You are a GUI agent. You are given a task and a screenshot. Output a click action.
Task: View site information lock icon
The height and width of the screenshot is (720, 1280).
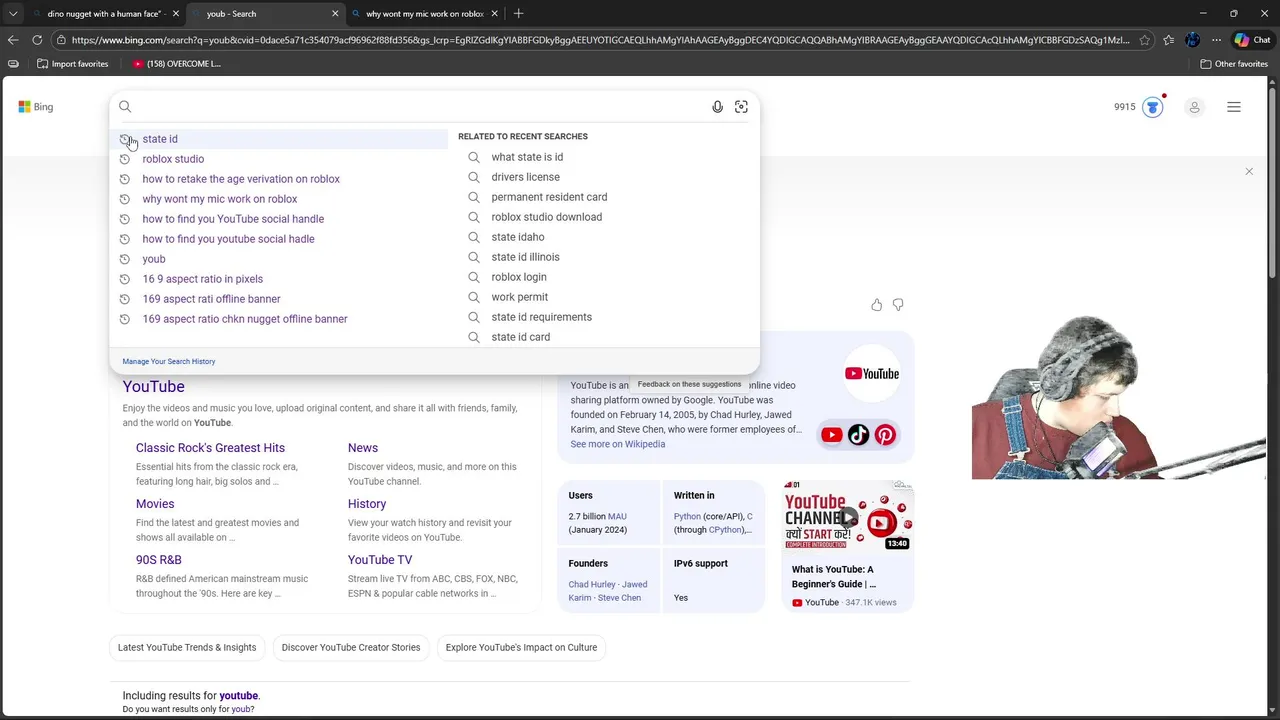coord(62,40)
